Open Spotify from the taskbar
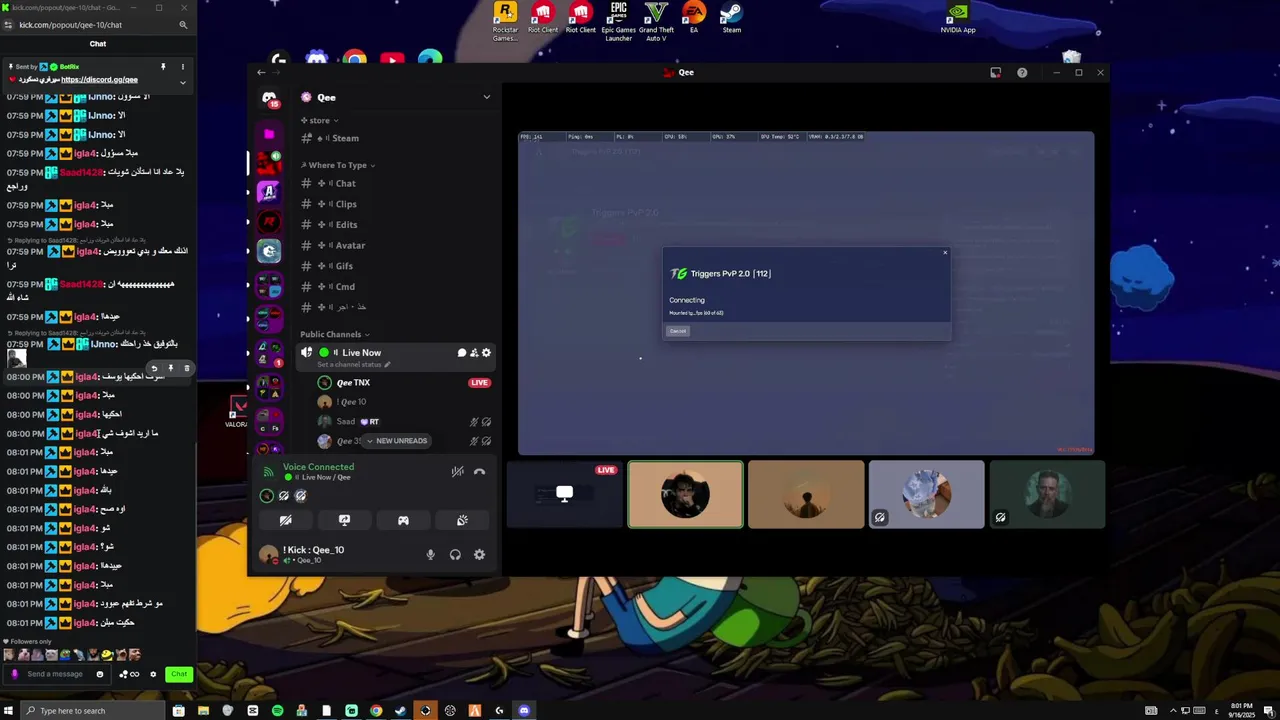This screenshot has width=1280, height=720. (277, 711)
